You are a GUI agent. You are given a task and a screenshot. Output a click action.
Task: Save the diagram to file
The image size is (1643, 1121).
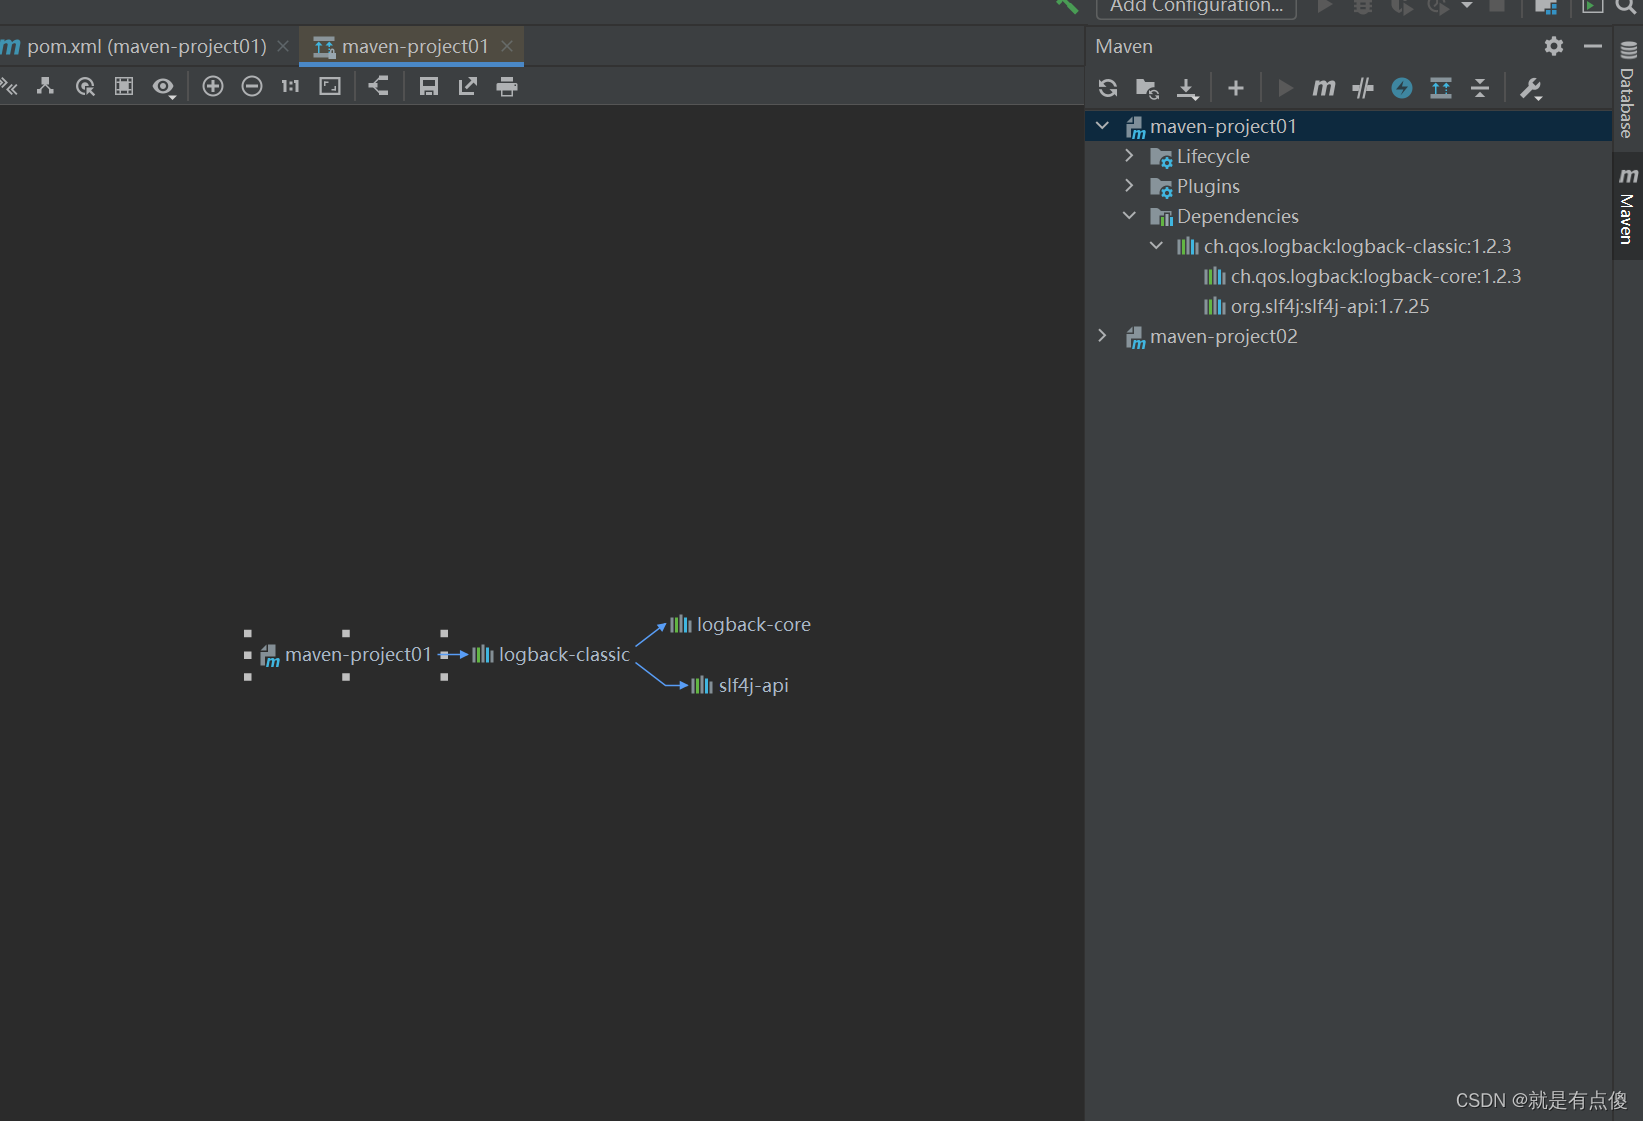(x=429, y=87)
